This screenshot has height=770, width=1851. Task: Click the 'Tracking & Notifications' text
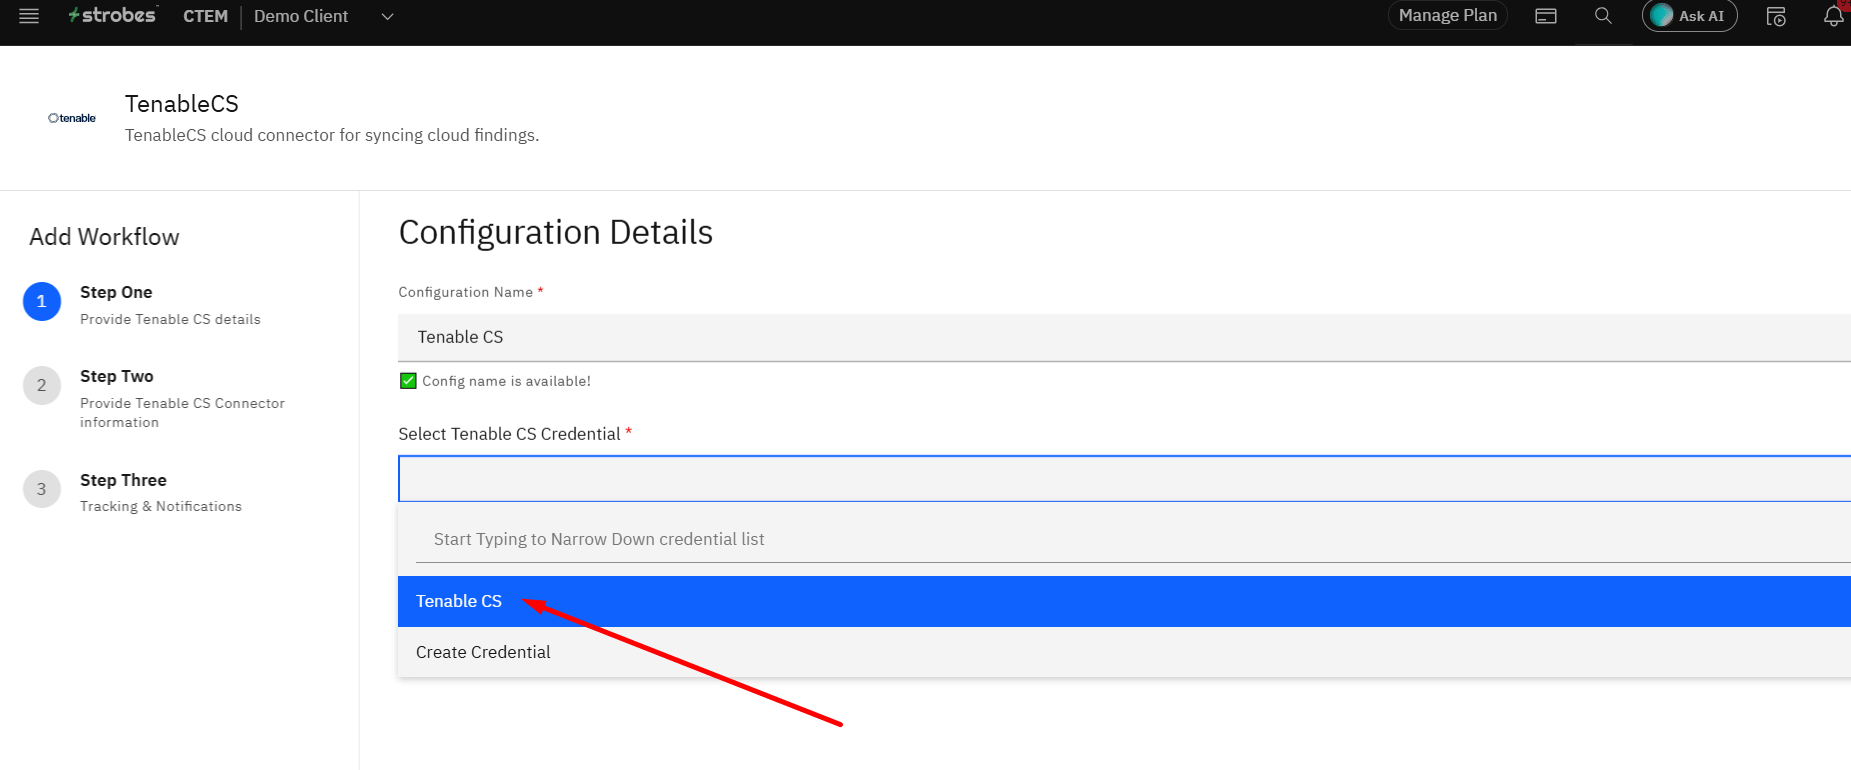[x=161, y=506]
